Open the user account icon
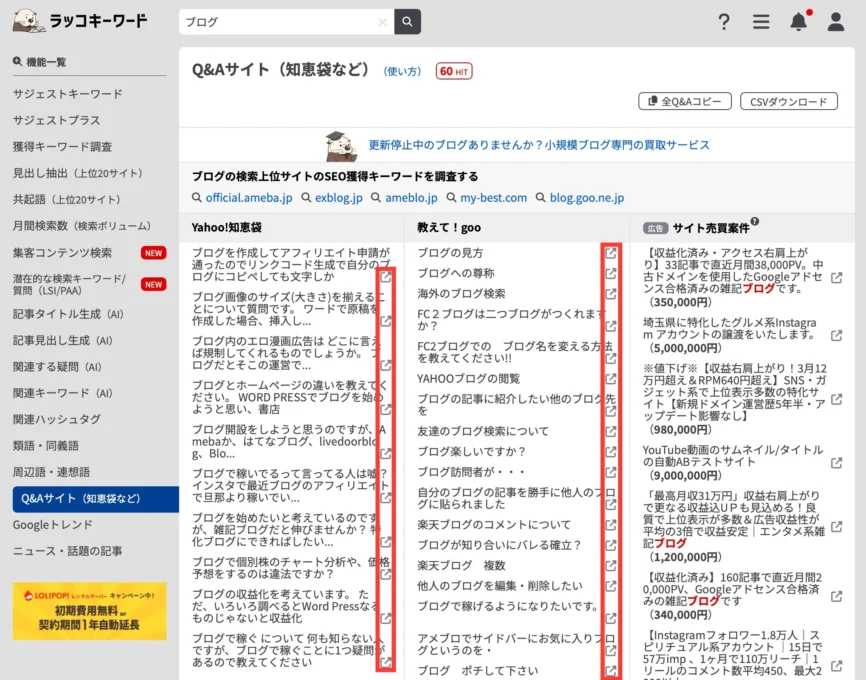866x680 pixels. (836, 22)
